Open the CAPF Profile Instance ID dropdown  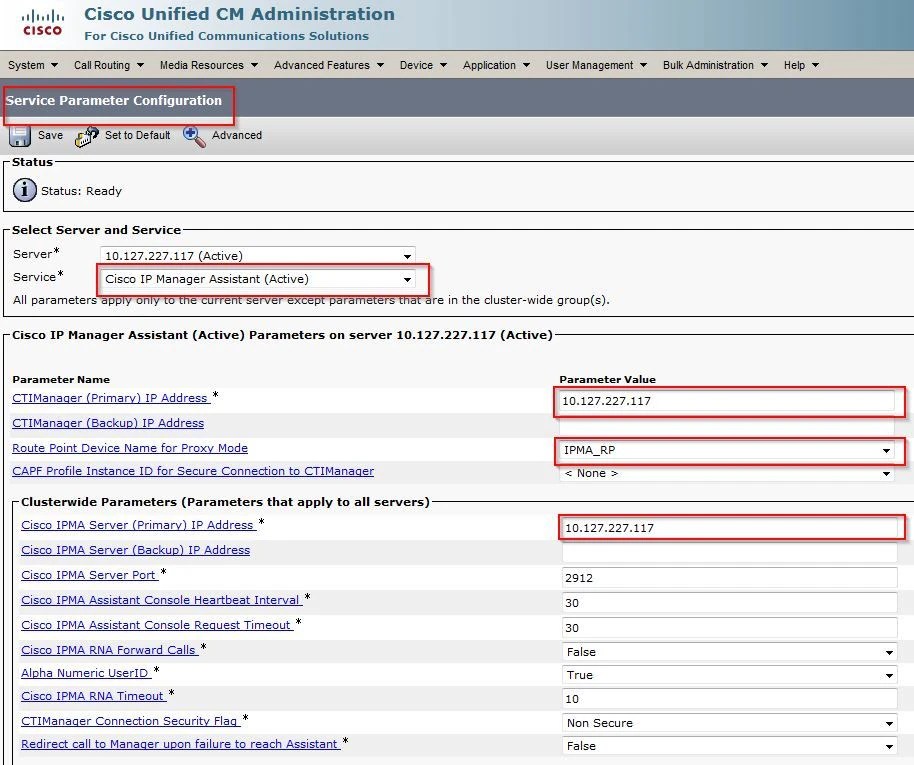click(x=886, y=472)
